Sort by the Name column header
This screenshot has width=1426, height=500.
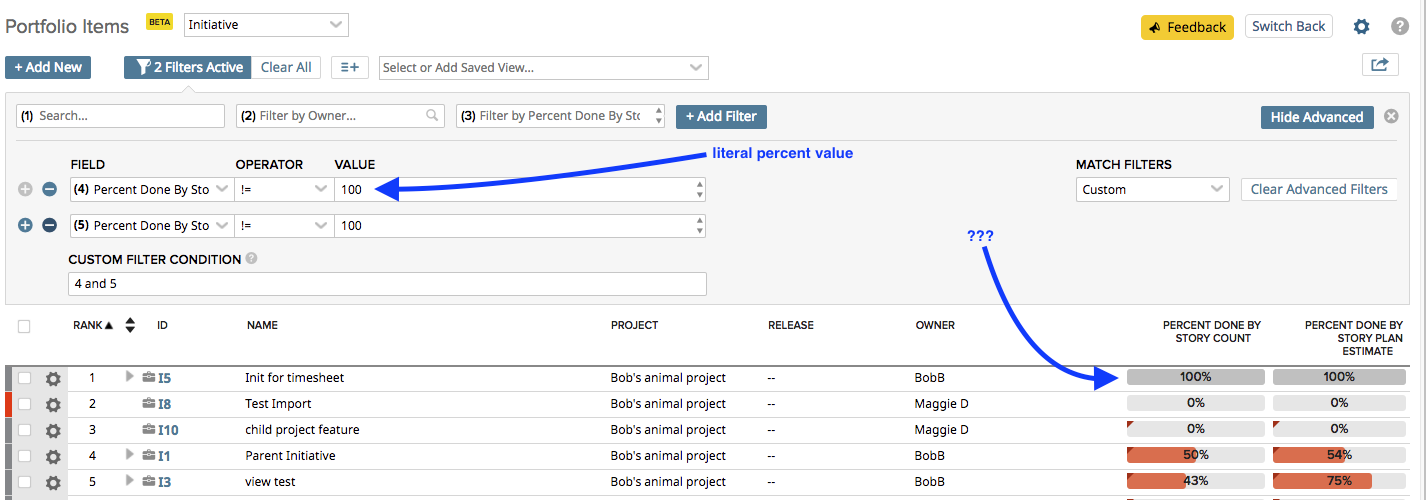[262, 325]
